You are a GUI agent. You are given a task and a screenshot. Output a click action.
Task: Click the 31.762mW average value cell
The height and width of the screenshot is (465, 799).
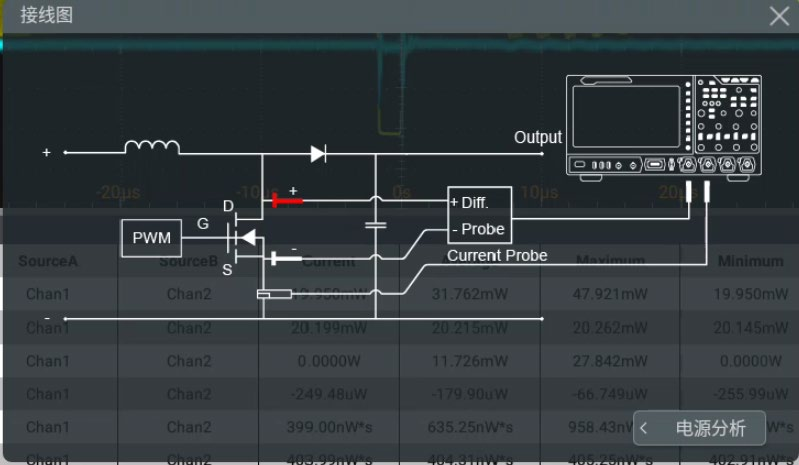[470, 294]
